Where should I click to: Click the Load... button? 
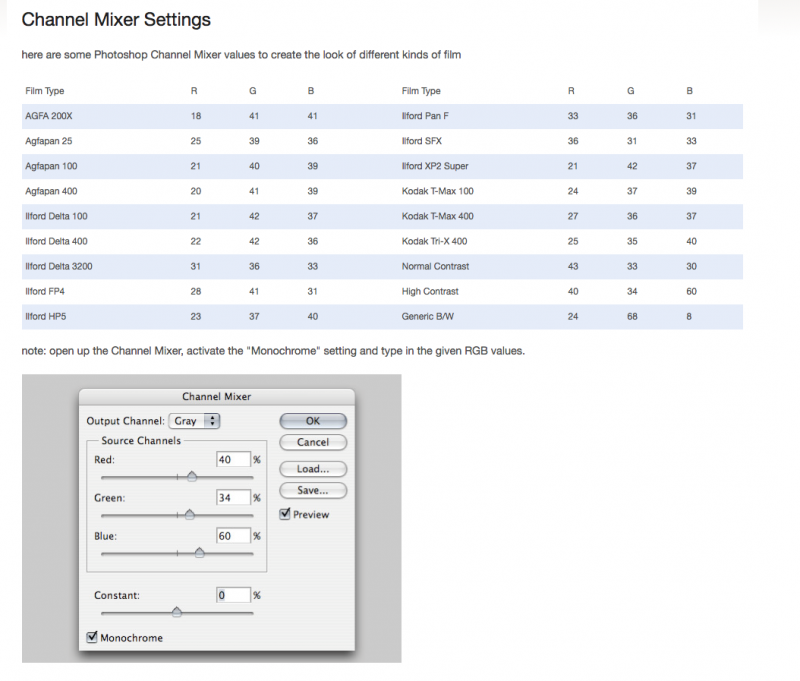click(313, 468)
